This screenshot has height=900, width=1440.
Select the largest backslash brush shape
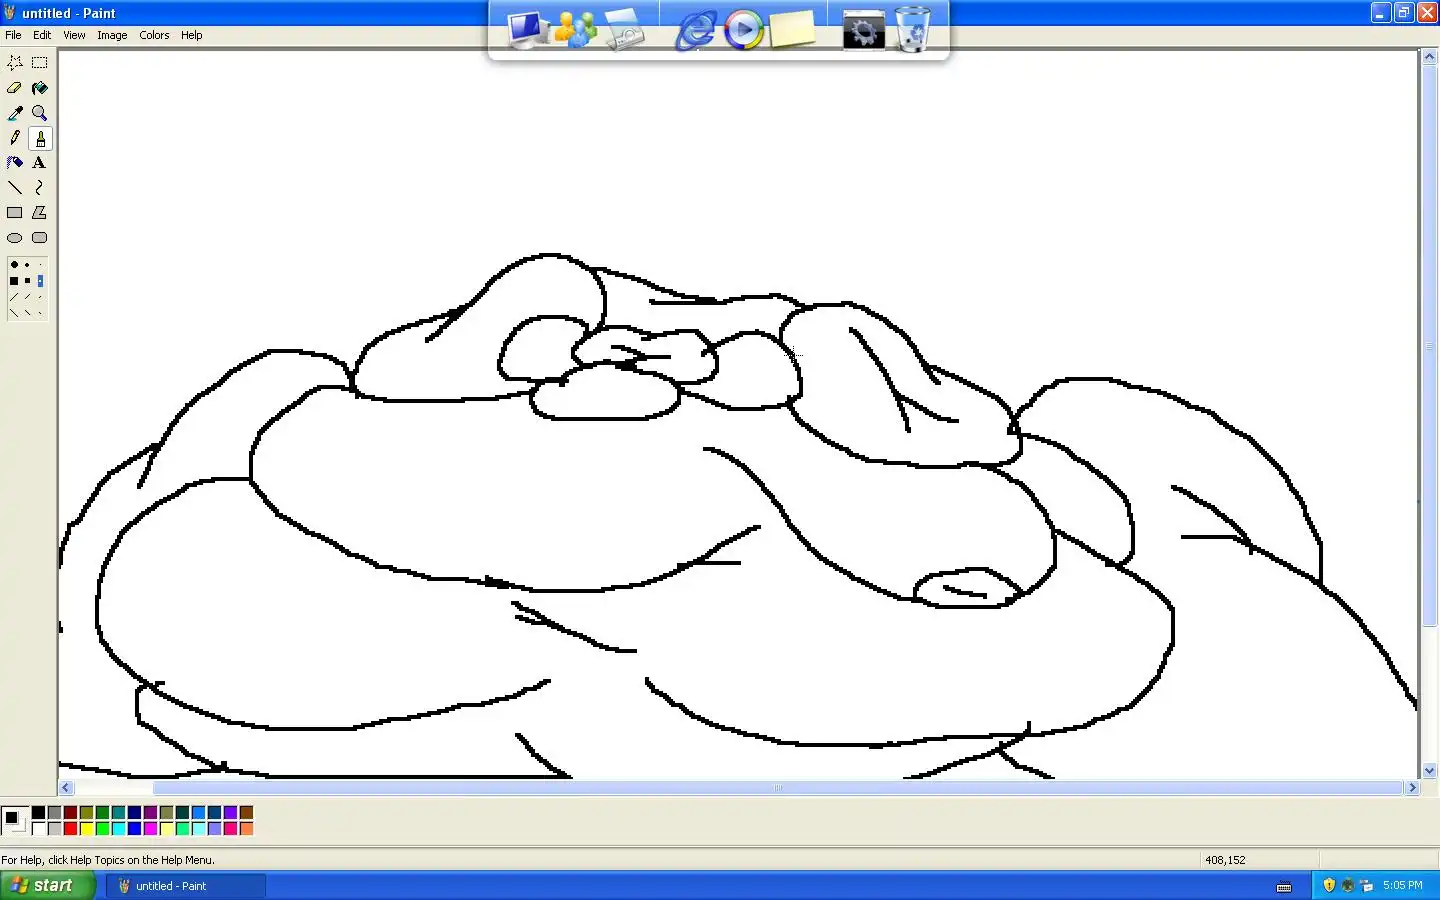[14, 313]
